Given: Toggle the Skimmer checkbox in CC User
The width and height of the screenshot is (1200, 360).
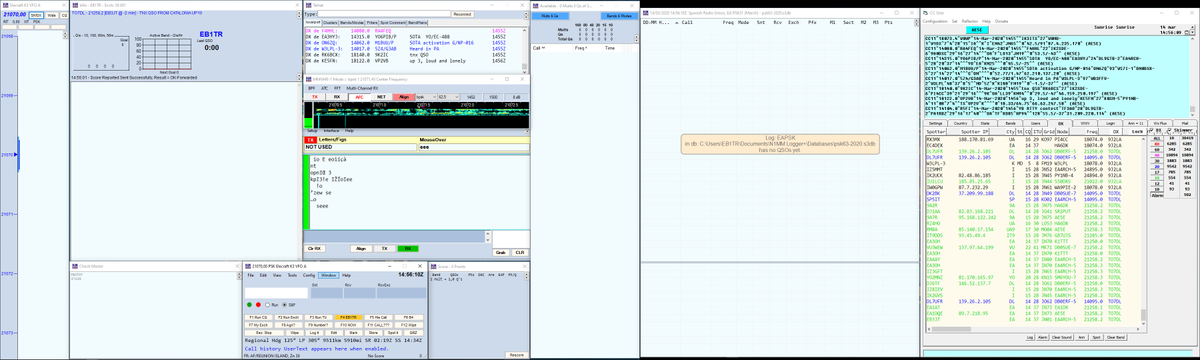Looking at the screenshot, I should (x=1169, y=130).
